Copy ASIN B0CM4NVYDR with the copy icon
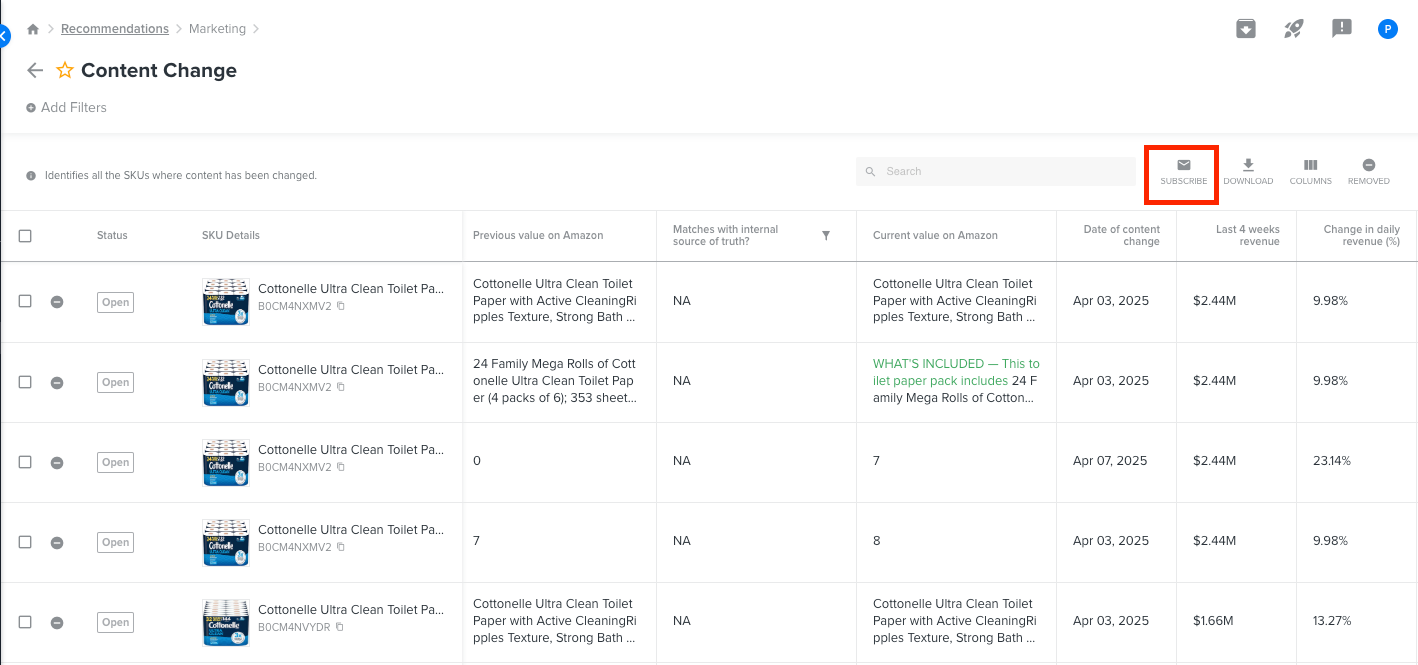 coord(341,627)
